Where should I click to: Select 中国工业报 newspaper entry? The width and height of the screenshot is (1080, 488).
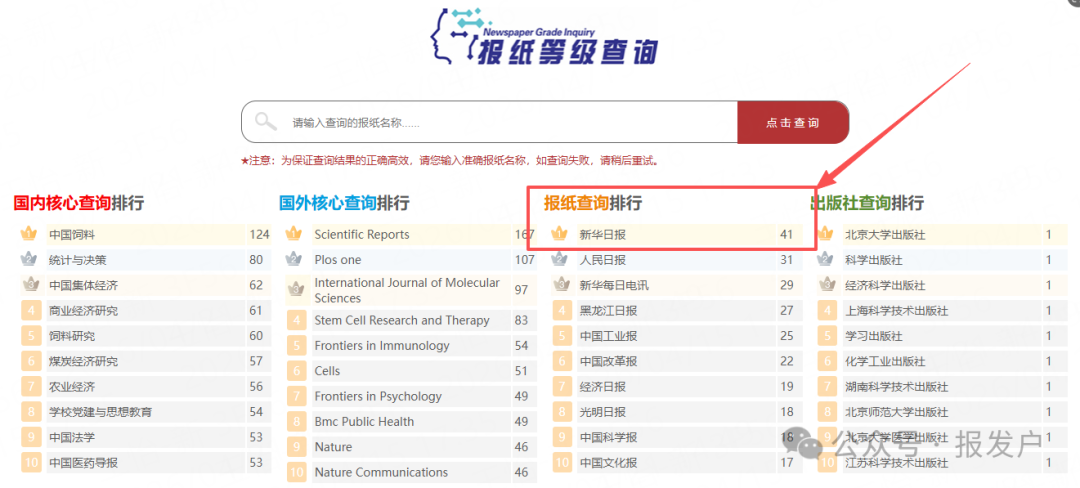608,336
